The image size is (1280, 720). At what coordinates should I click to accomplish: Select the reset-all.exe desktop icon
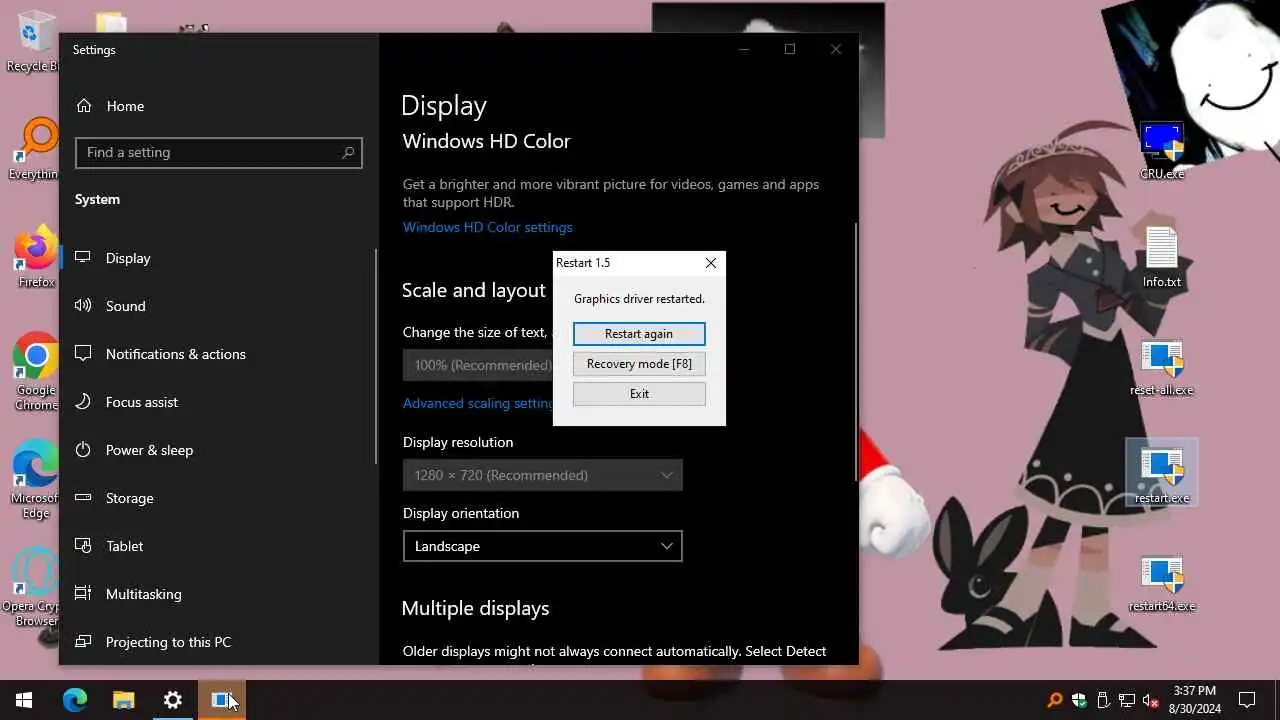pos(1162,367)
